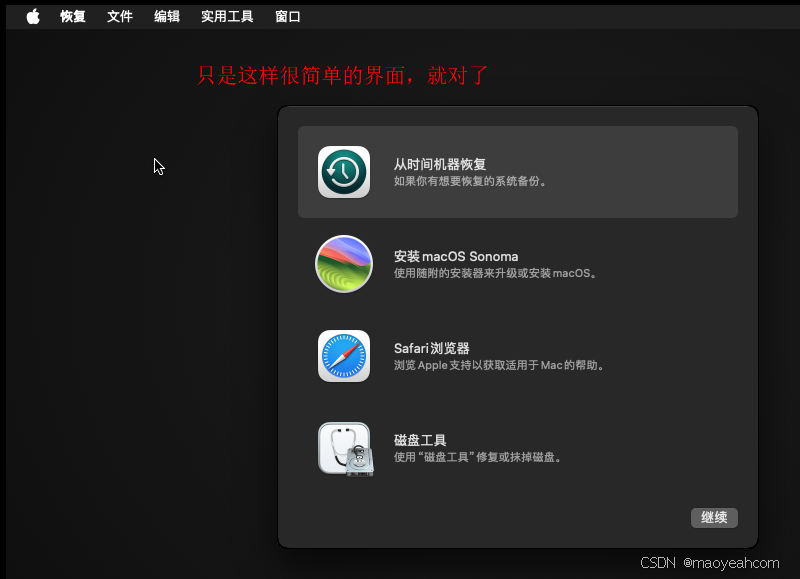The width and height of the screenshot is (800, 579).
Task: Open the 实用工具 menu
Action: tap(226, 16)
